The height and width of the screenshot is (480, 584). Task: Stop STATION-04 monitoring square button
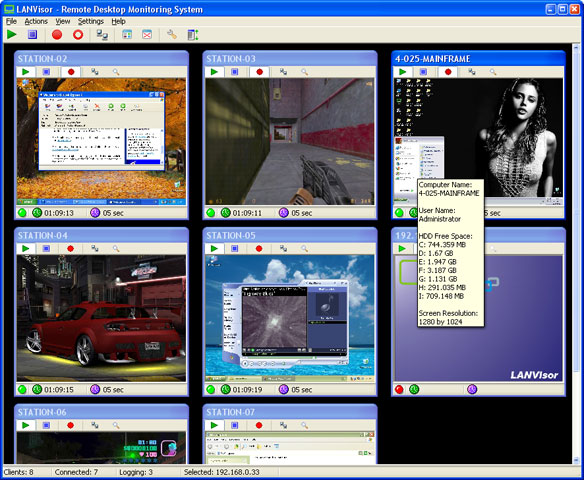click(x=46, y=248)
